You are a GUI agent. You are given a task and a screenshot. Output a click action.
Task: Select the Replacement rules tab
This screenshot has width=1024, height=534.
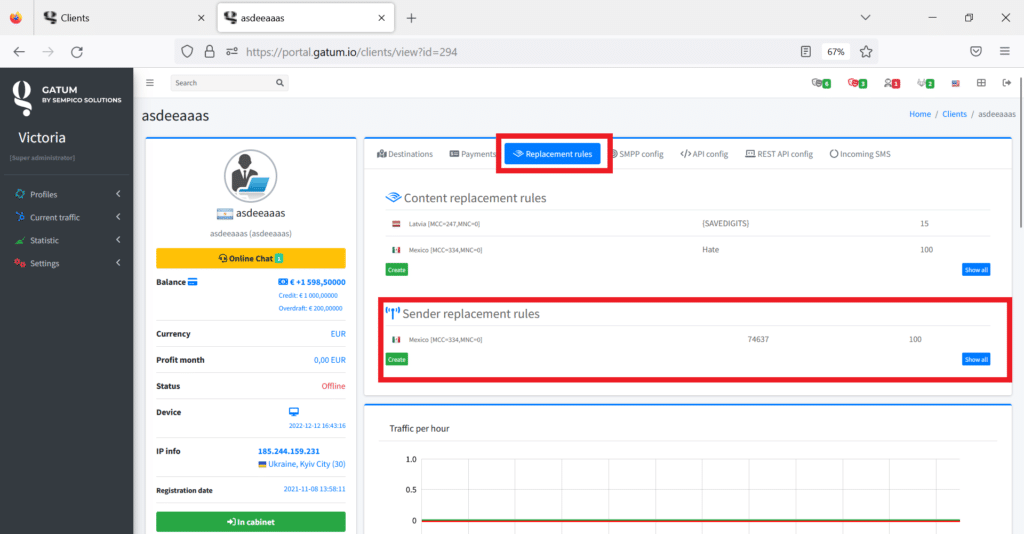(x=552, y=154)
